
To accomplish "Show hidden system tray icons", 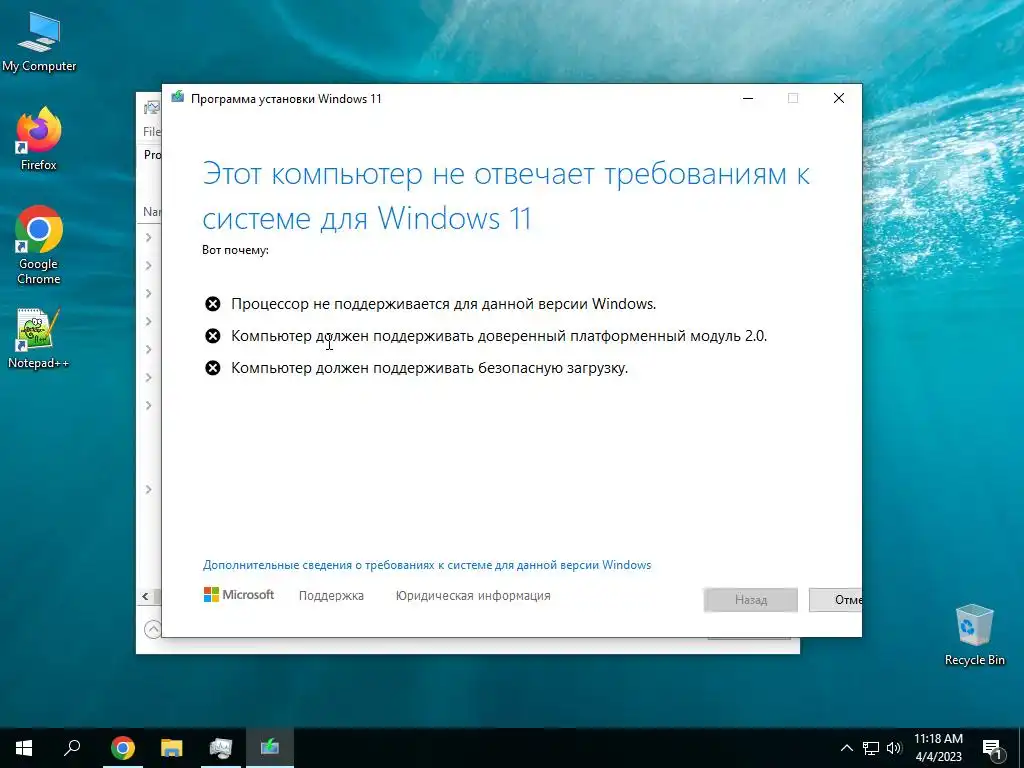I will click(x=846, y=748).
